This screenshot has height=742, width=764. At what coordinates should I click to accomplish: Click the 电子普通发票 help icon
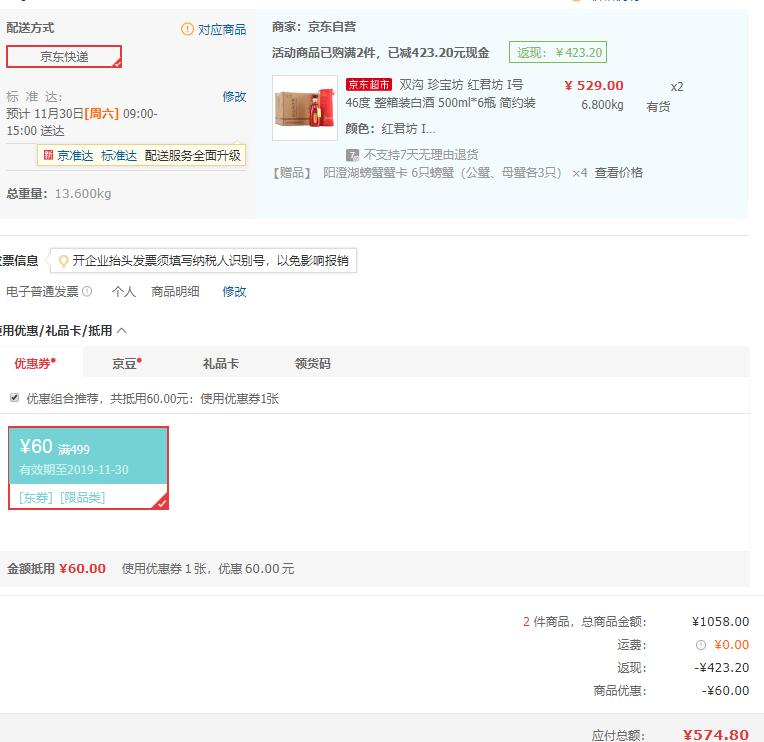(87, 291)
